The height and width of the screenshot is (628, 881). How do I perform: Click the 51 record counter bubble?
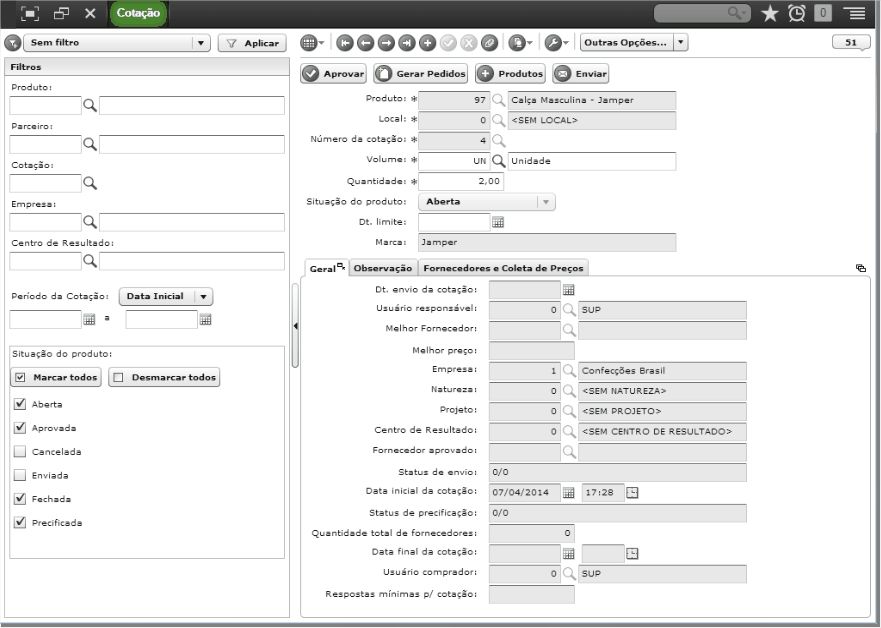point(851,43)
